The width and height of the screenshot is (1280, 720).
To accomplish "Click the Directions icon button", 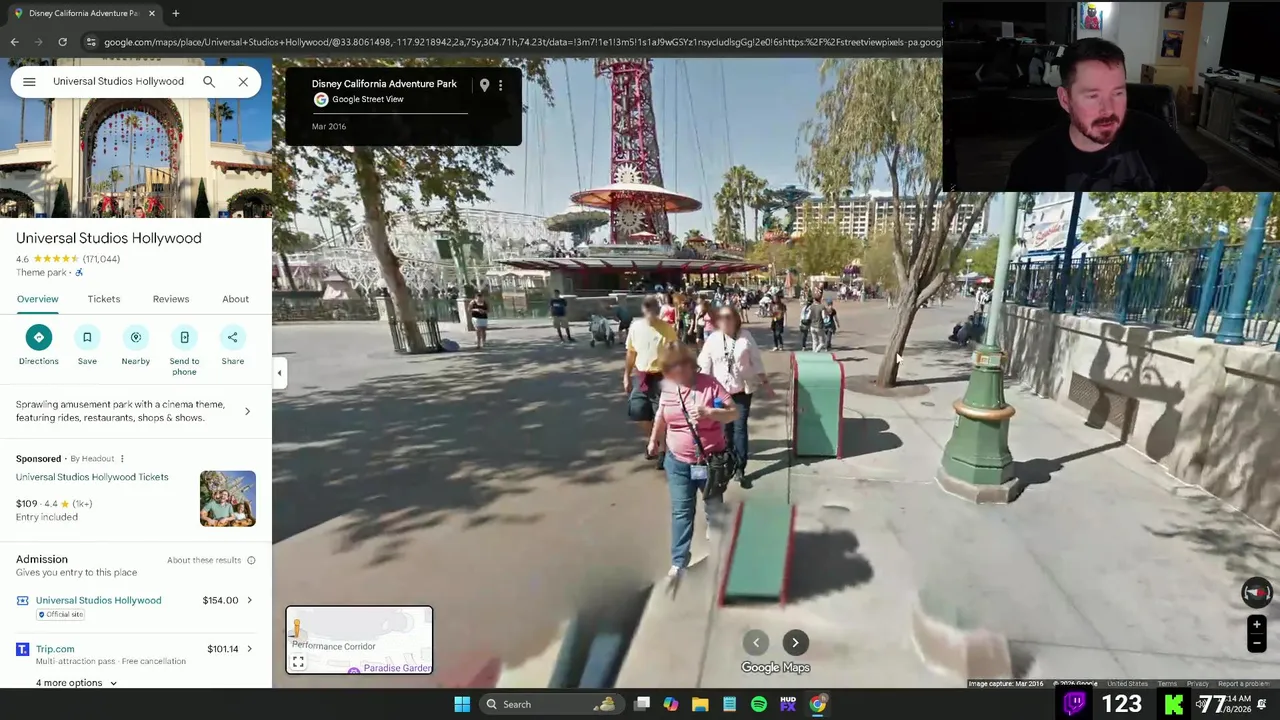I will click(x=38, y=337).
